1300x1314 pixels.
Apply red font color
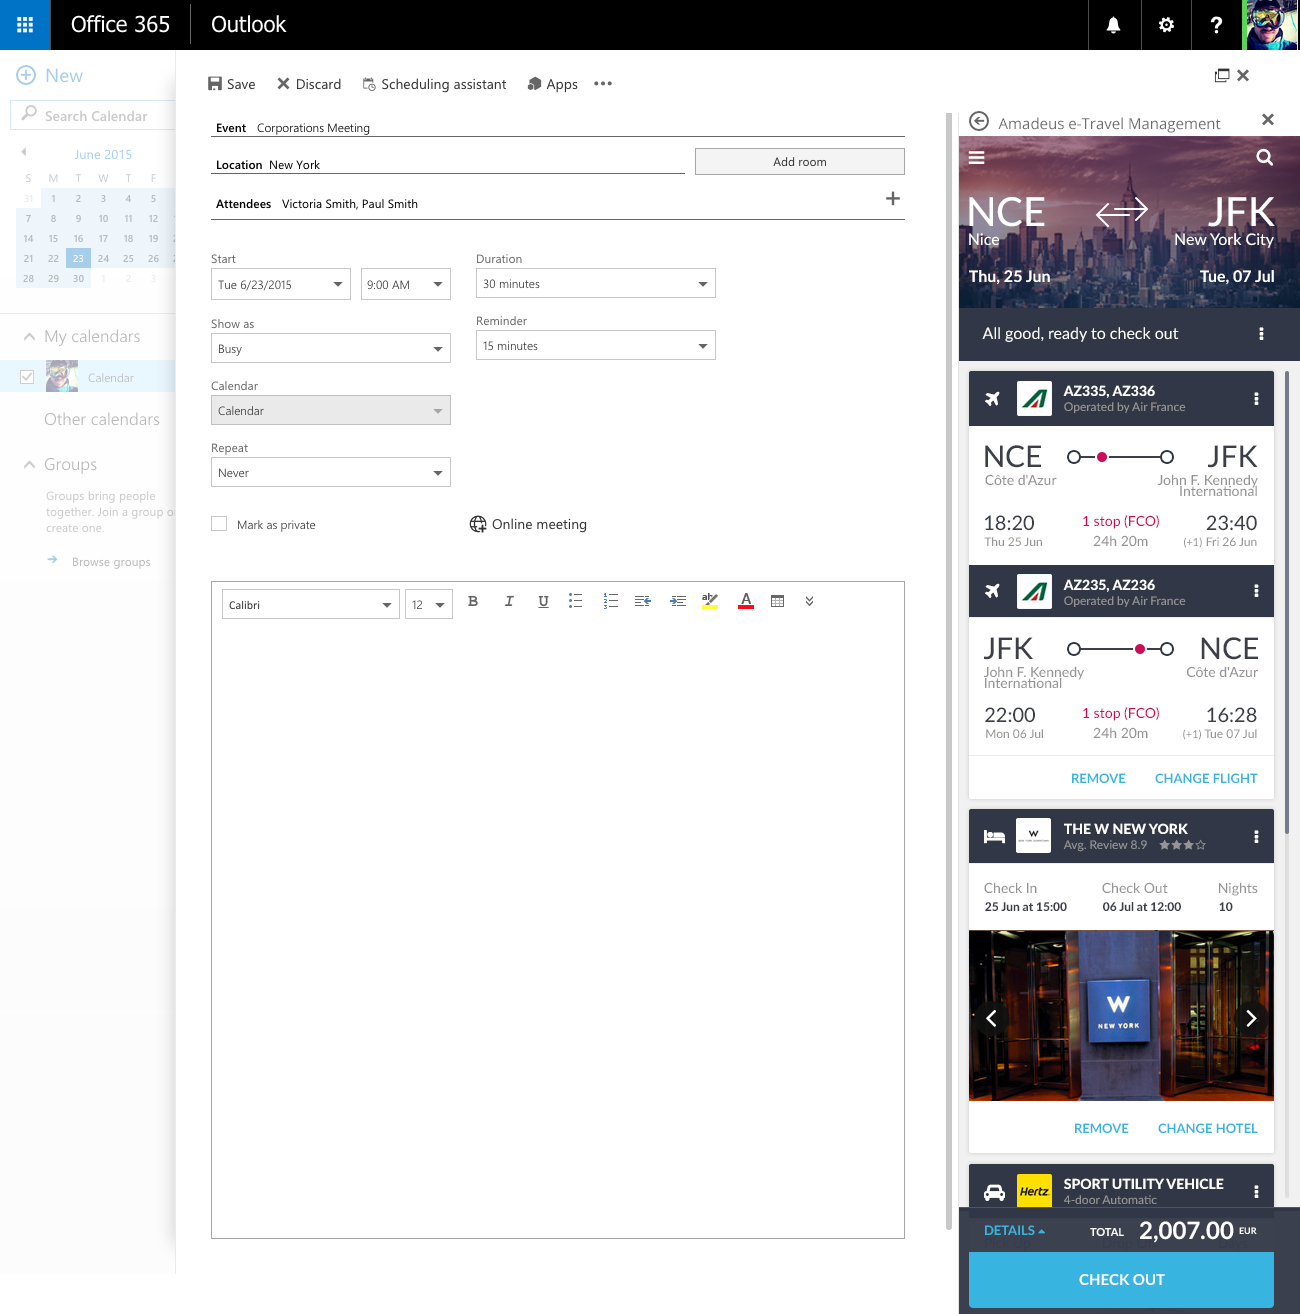coord(746,601)
